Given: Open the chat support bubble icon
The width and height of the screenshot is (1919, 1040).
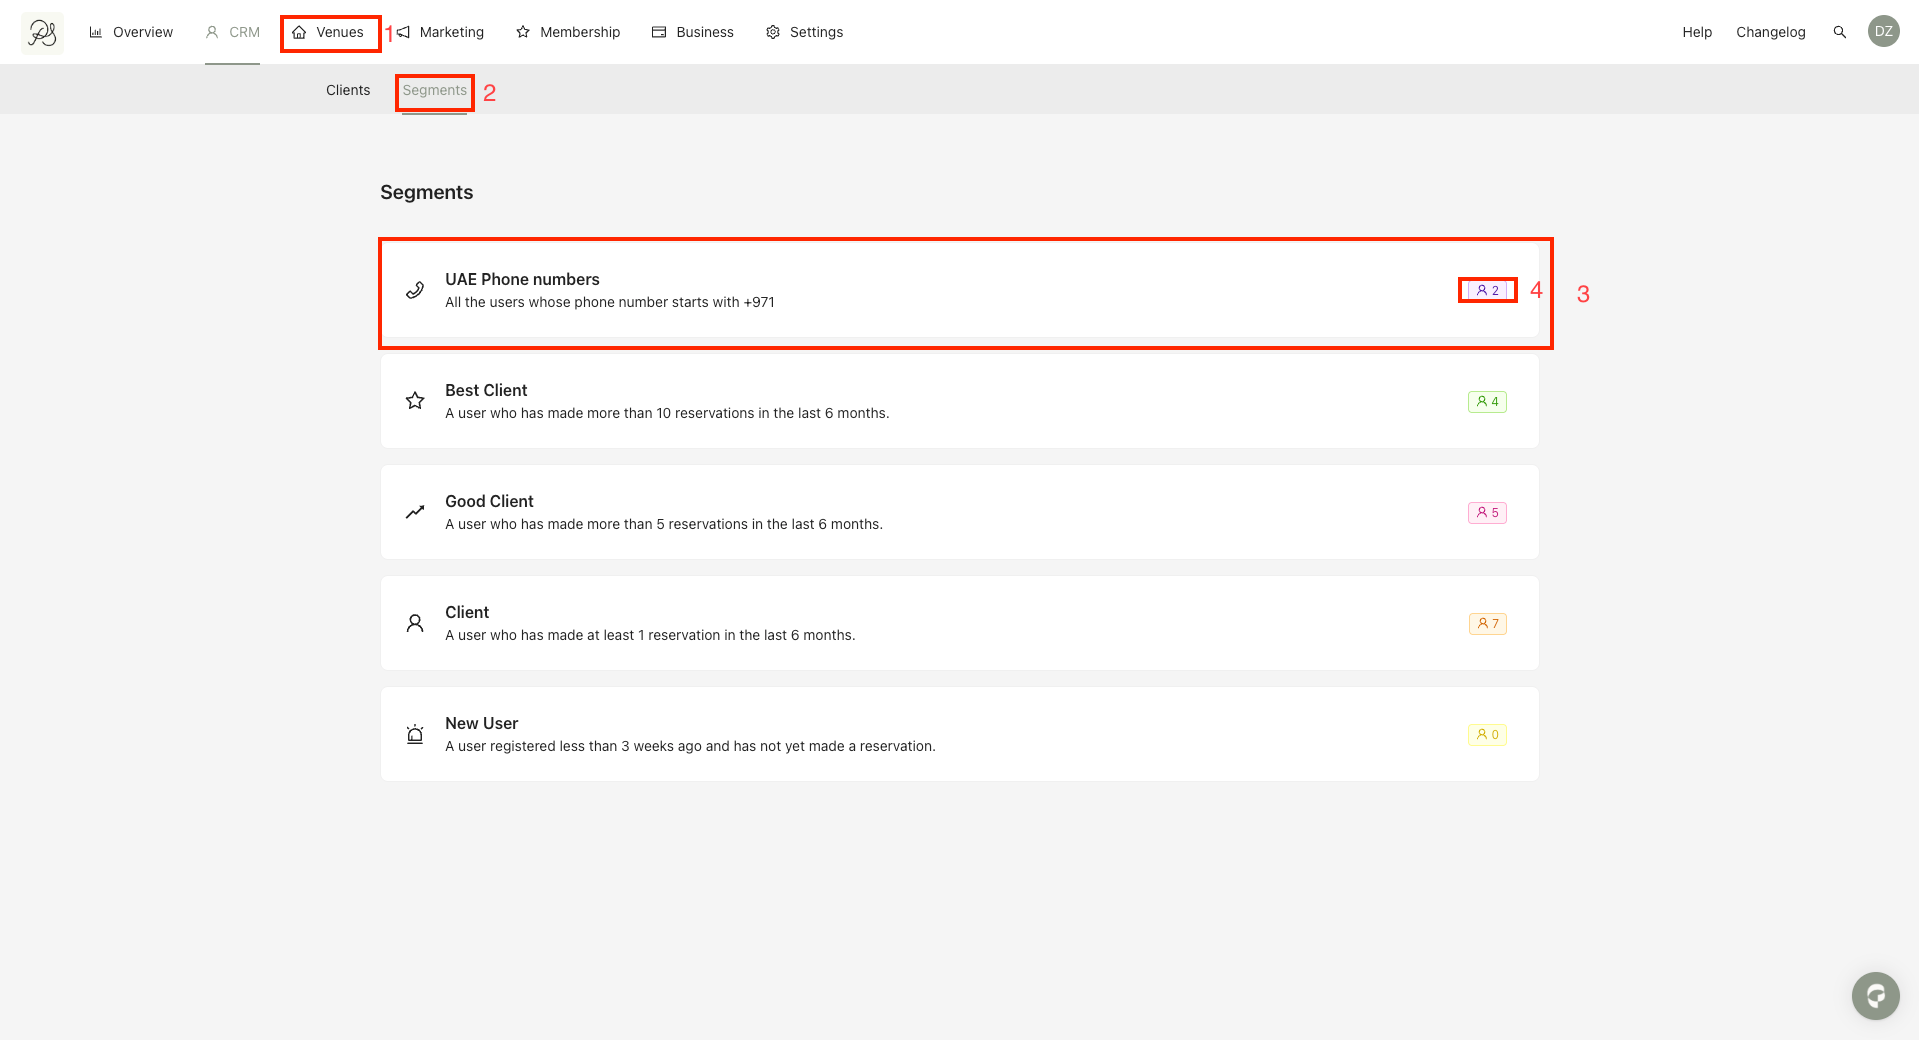Looking at the screenshot, I should pos(1875,995).
